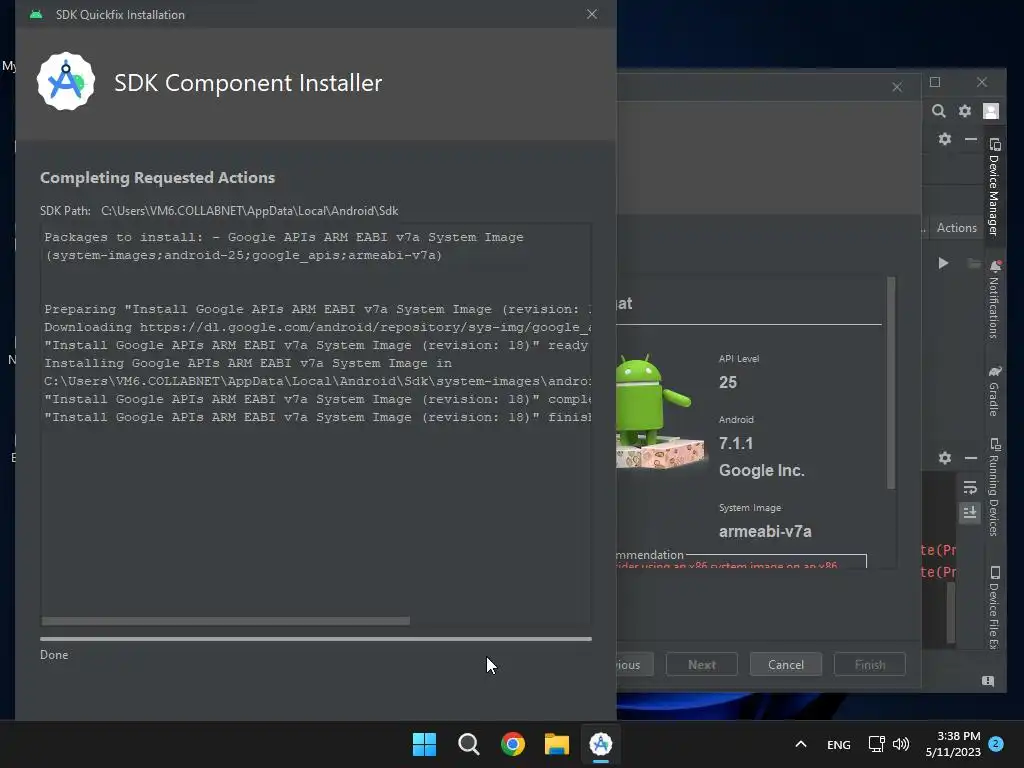Image resolution: width=1024 pixels, height=768 pixels.
Task: Open the Windows Start menu
Action: [424, 744]
